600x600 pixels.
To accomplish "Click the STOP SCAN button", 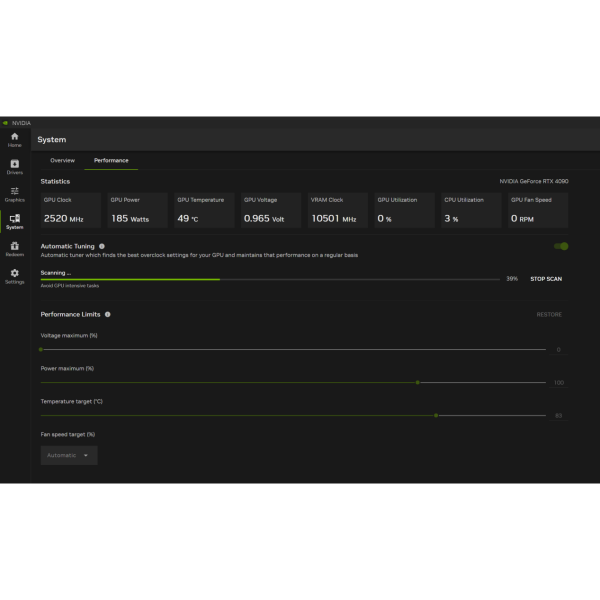I will [546, 279].
